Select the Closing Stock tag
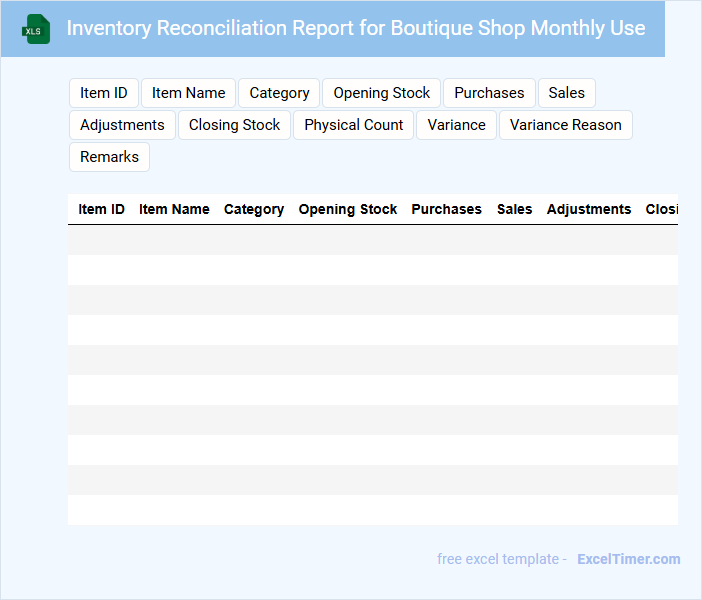Image resolution: width=702 pixels, height=600 pixels. point(235,125)
